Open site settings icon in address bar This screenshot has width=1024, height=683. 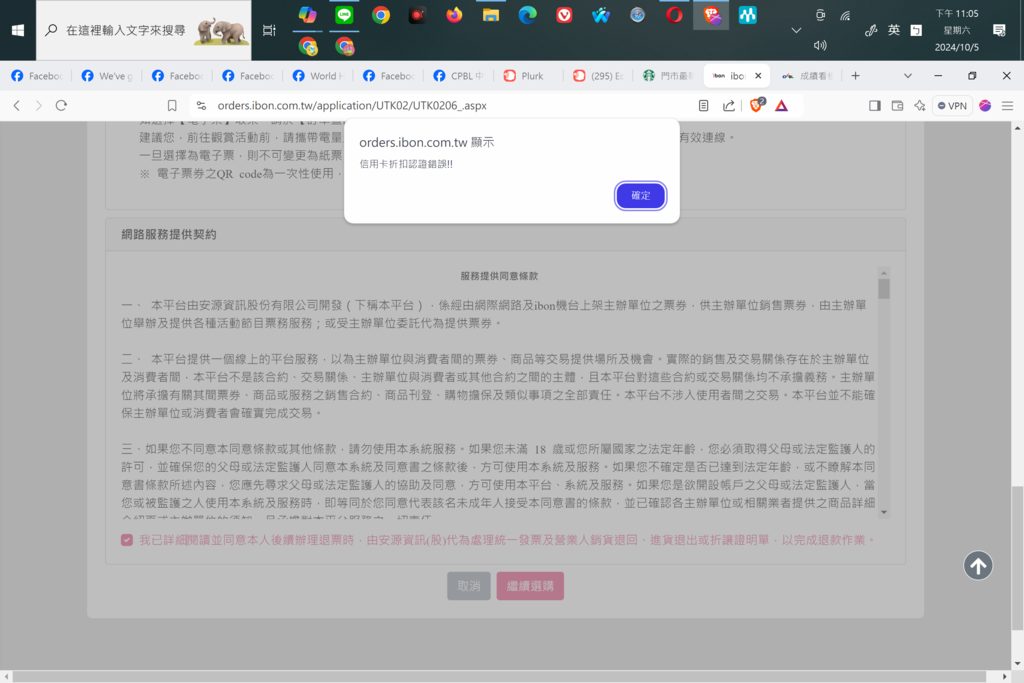click(201, 105)
